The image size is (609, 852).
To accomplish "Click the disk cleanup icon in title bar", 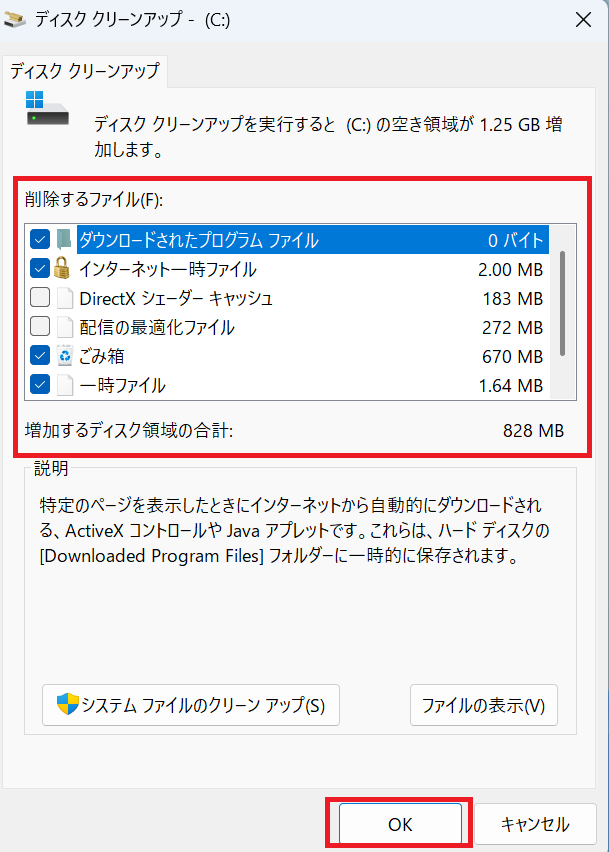I will 17,19.
